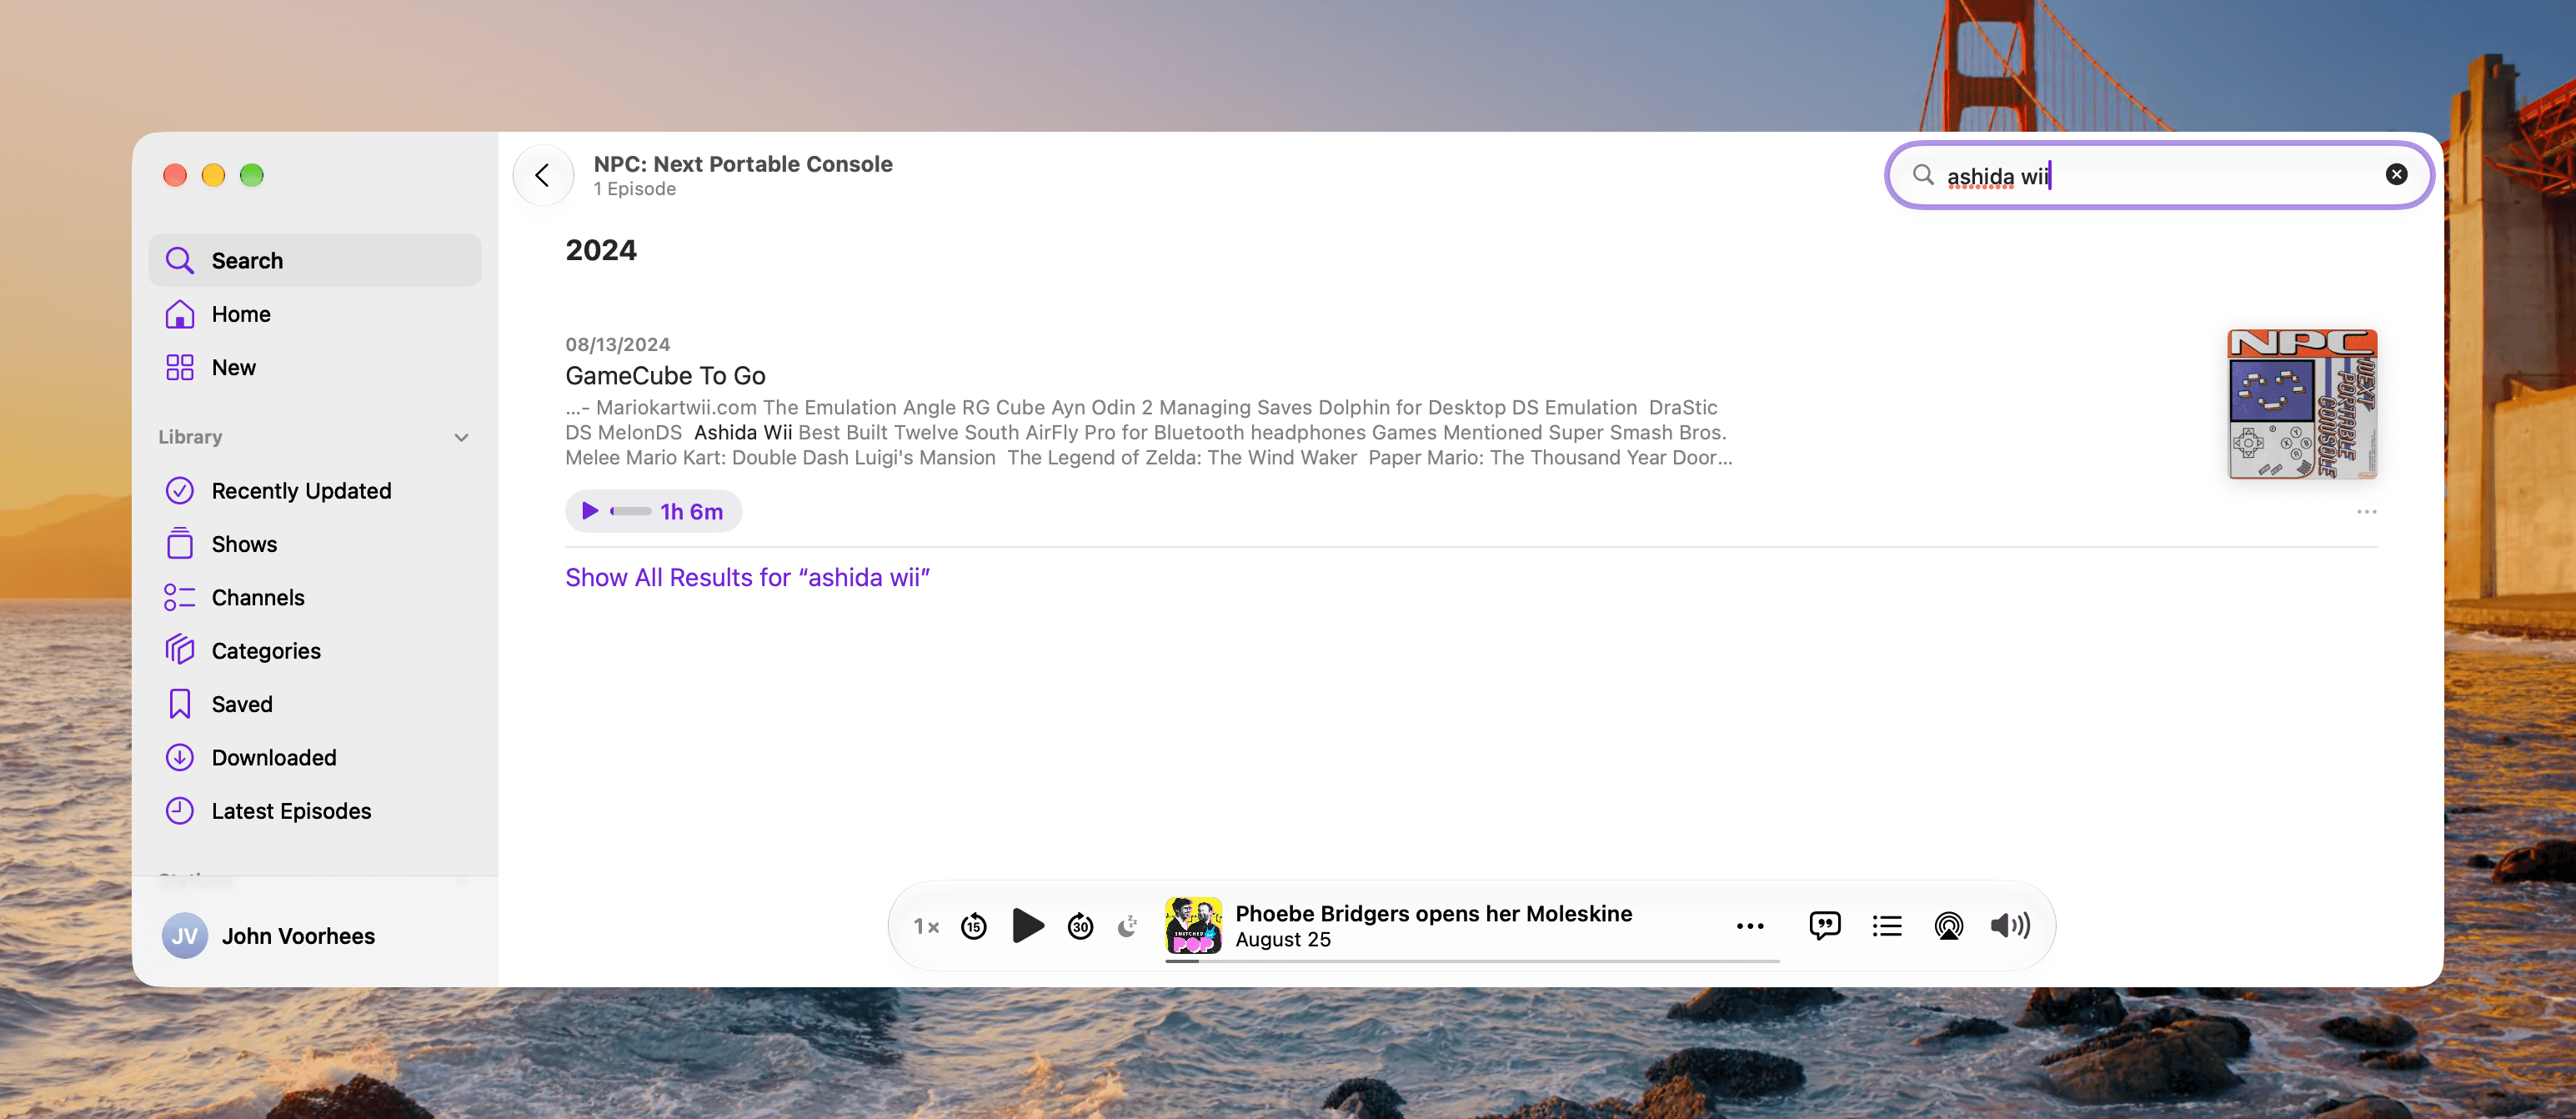Click the episode description text
The height and width of the screenshot is (1119, 2576).
[x=1148, y=432]
